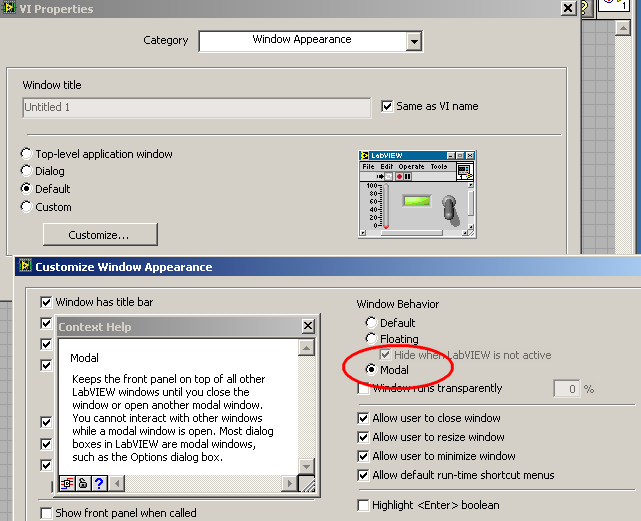Screen dimensions: 641x521
Task: Toggle Context Help detailed view icon
Action: [x=67, y=483]
